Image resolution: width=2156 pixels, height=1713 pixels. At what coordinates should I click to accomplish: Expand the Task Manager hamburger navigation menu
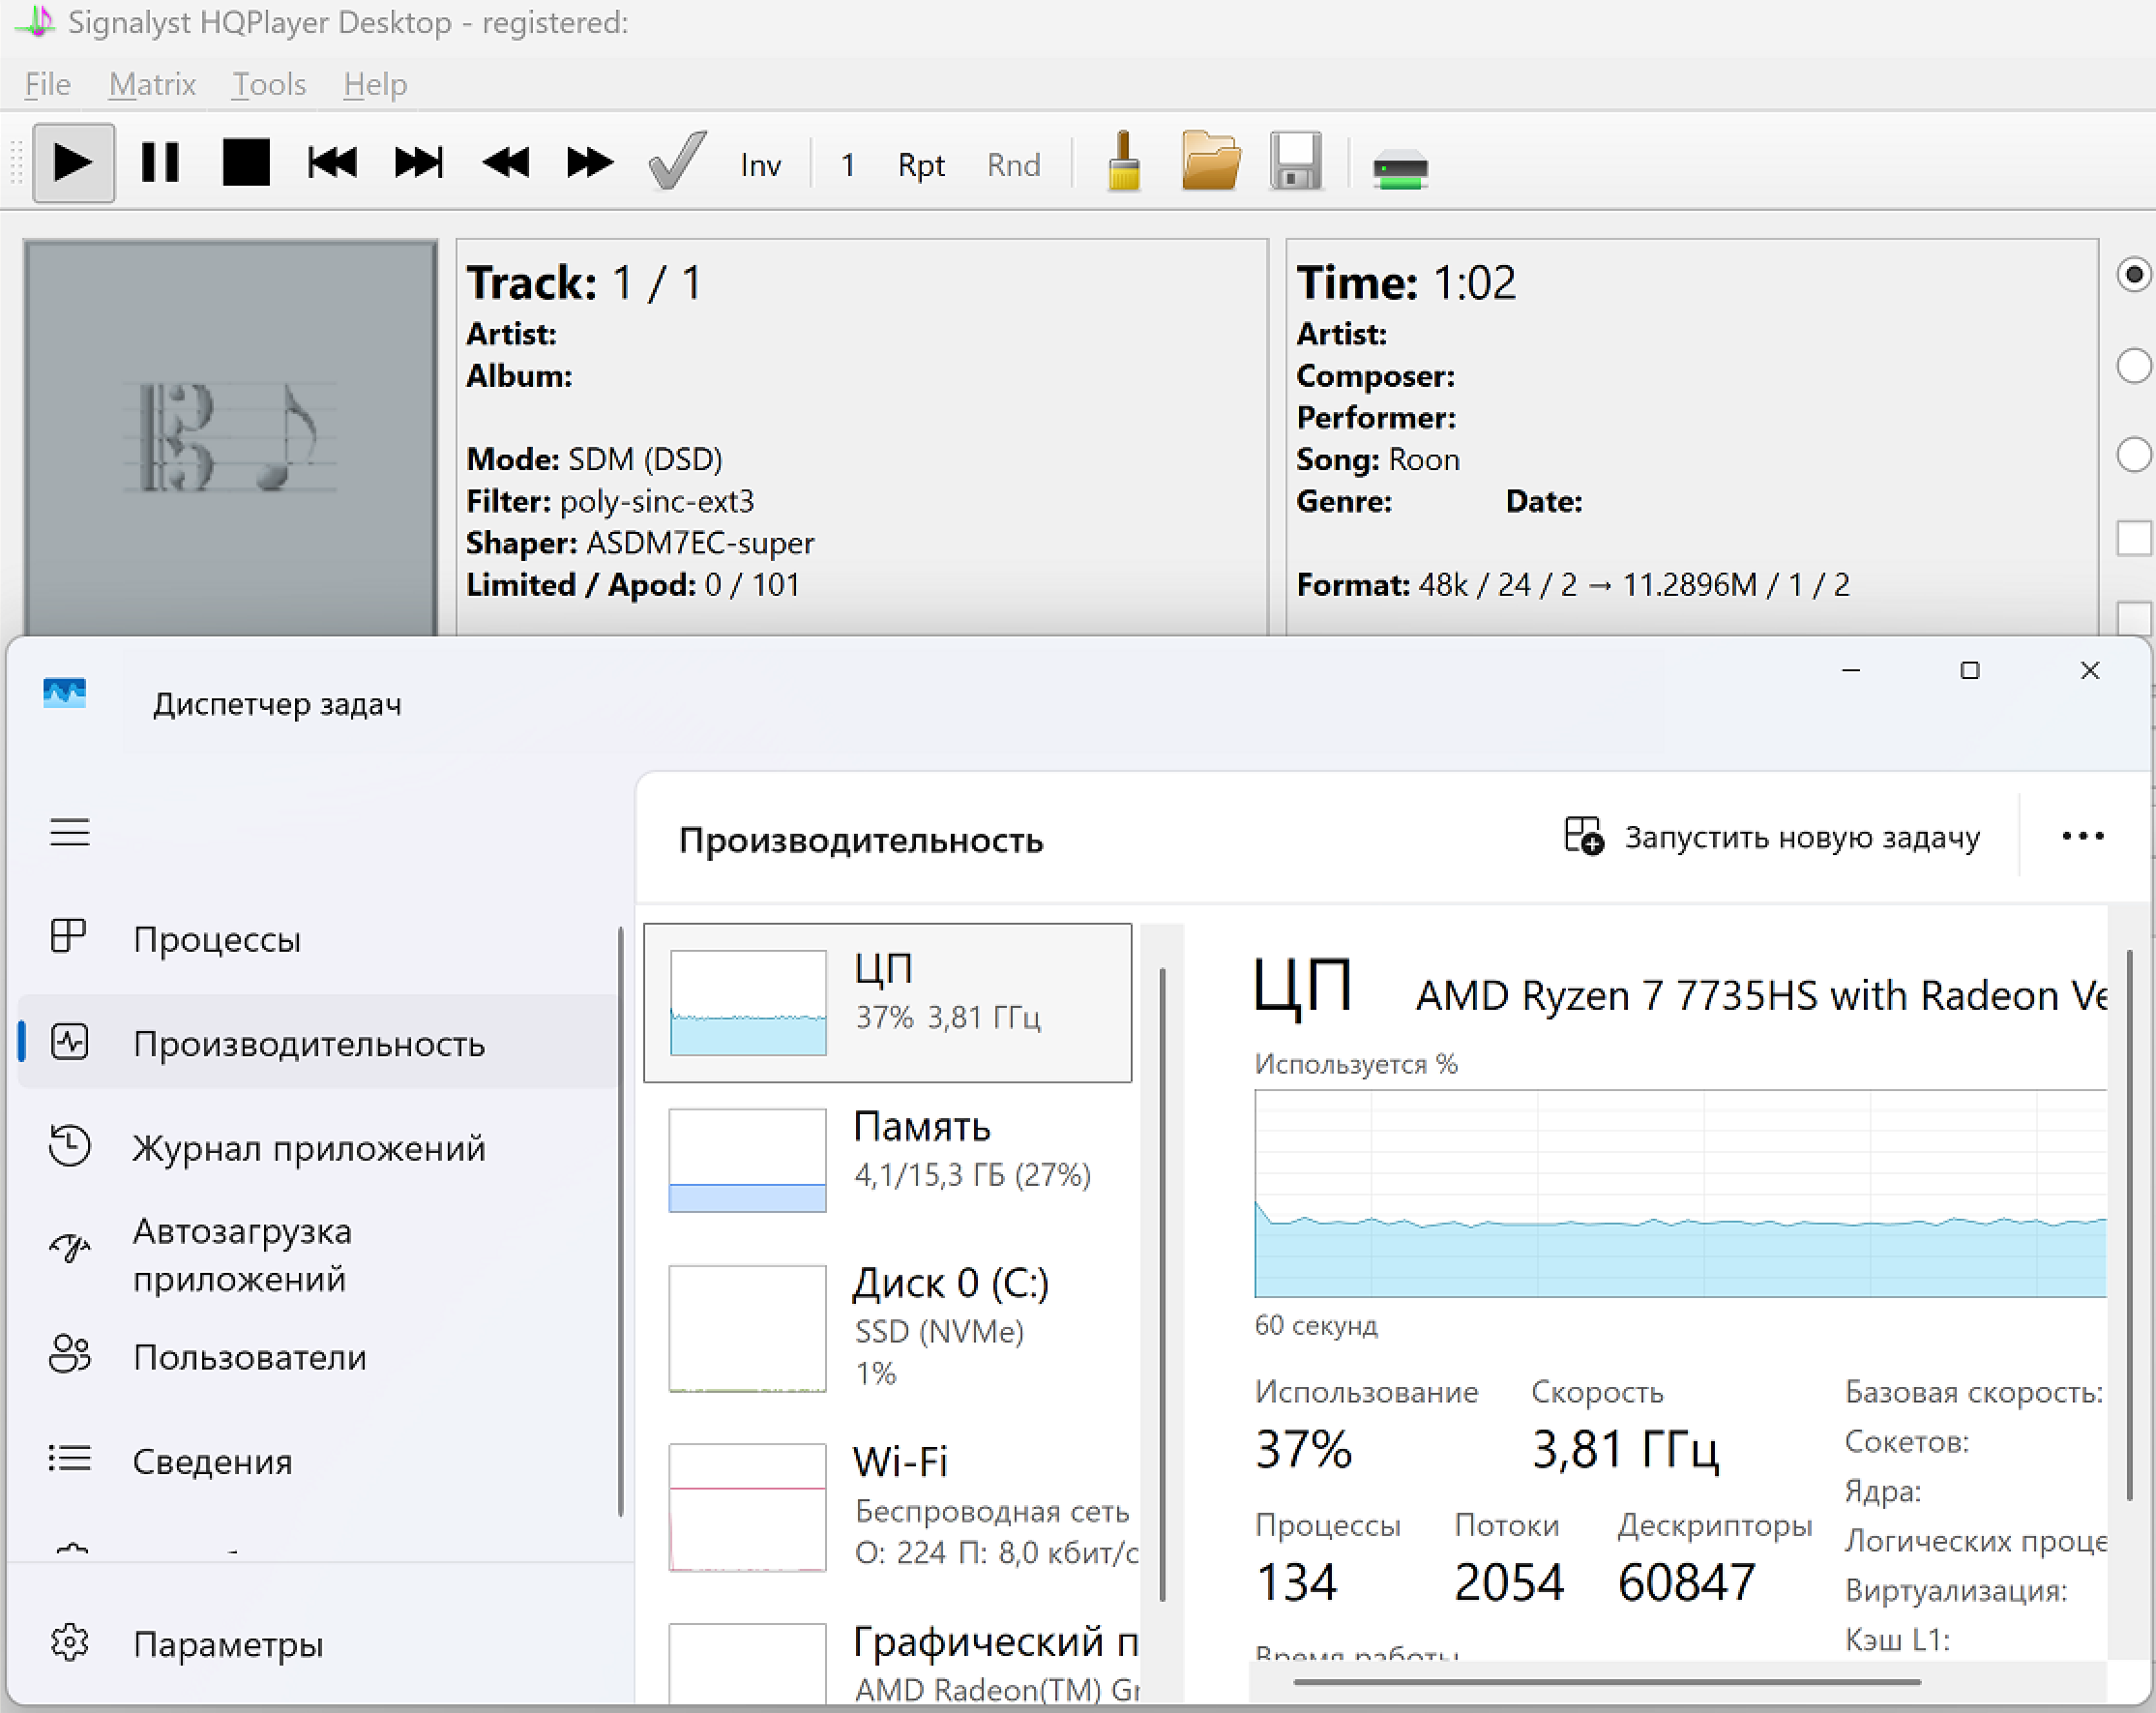(70, 832)
